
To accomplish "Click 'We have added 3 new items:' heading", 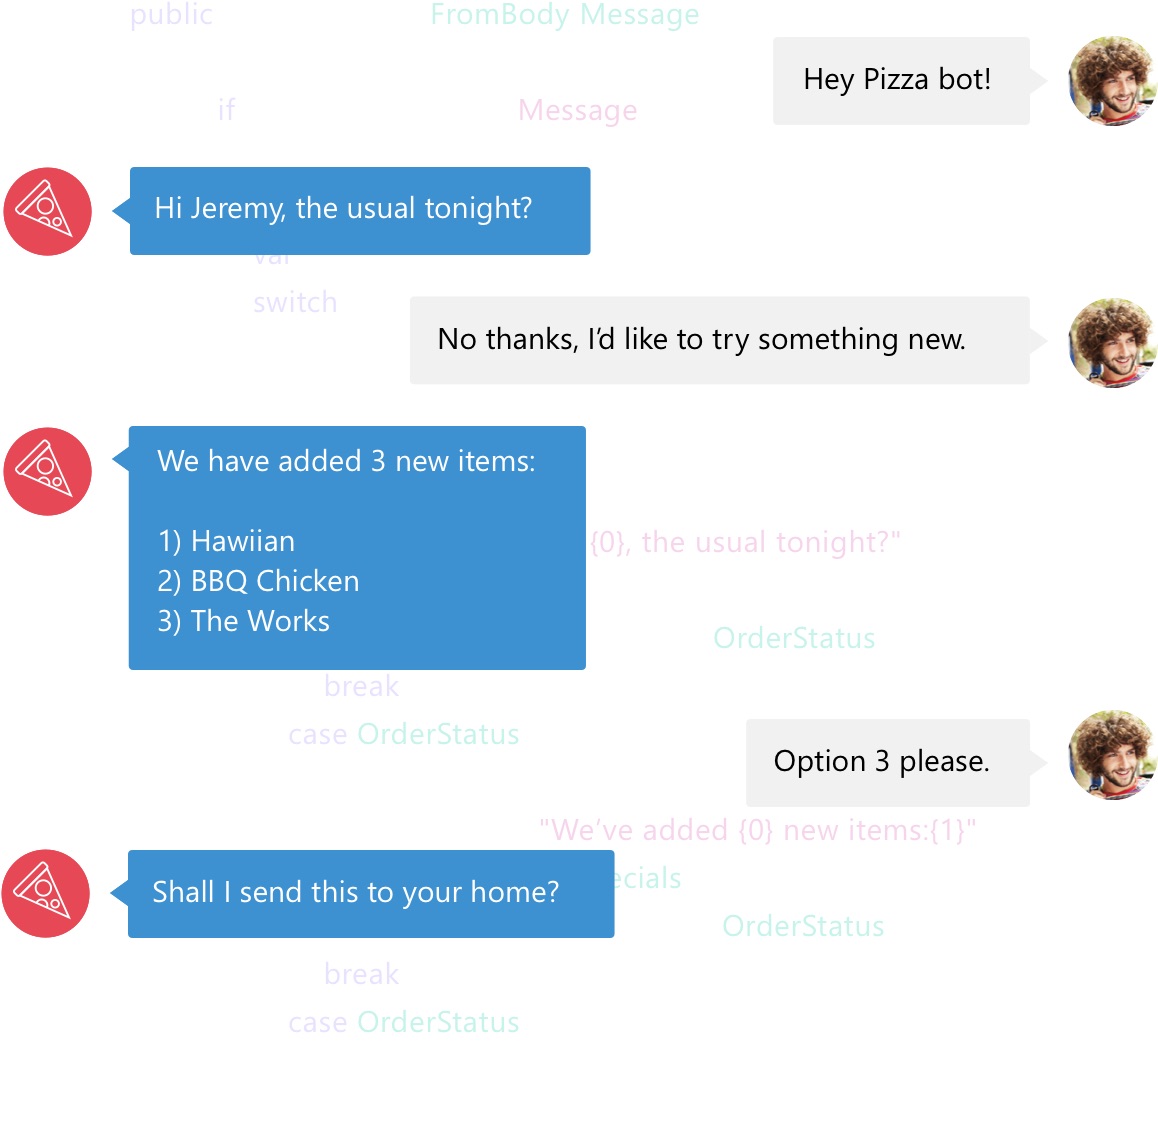I will point(346,461).
